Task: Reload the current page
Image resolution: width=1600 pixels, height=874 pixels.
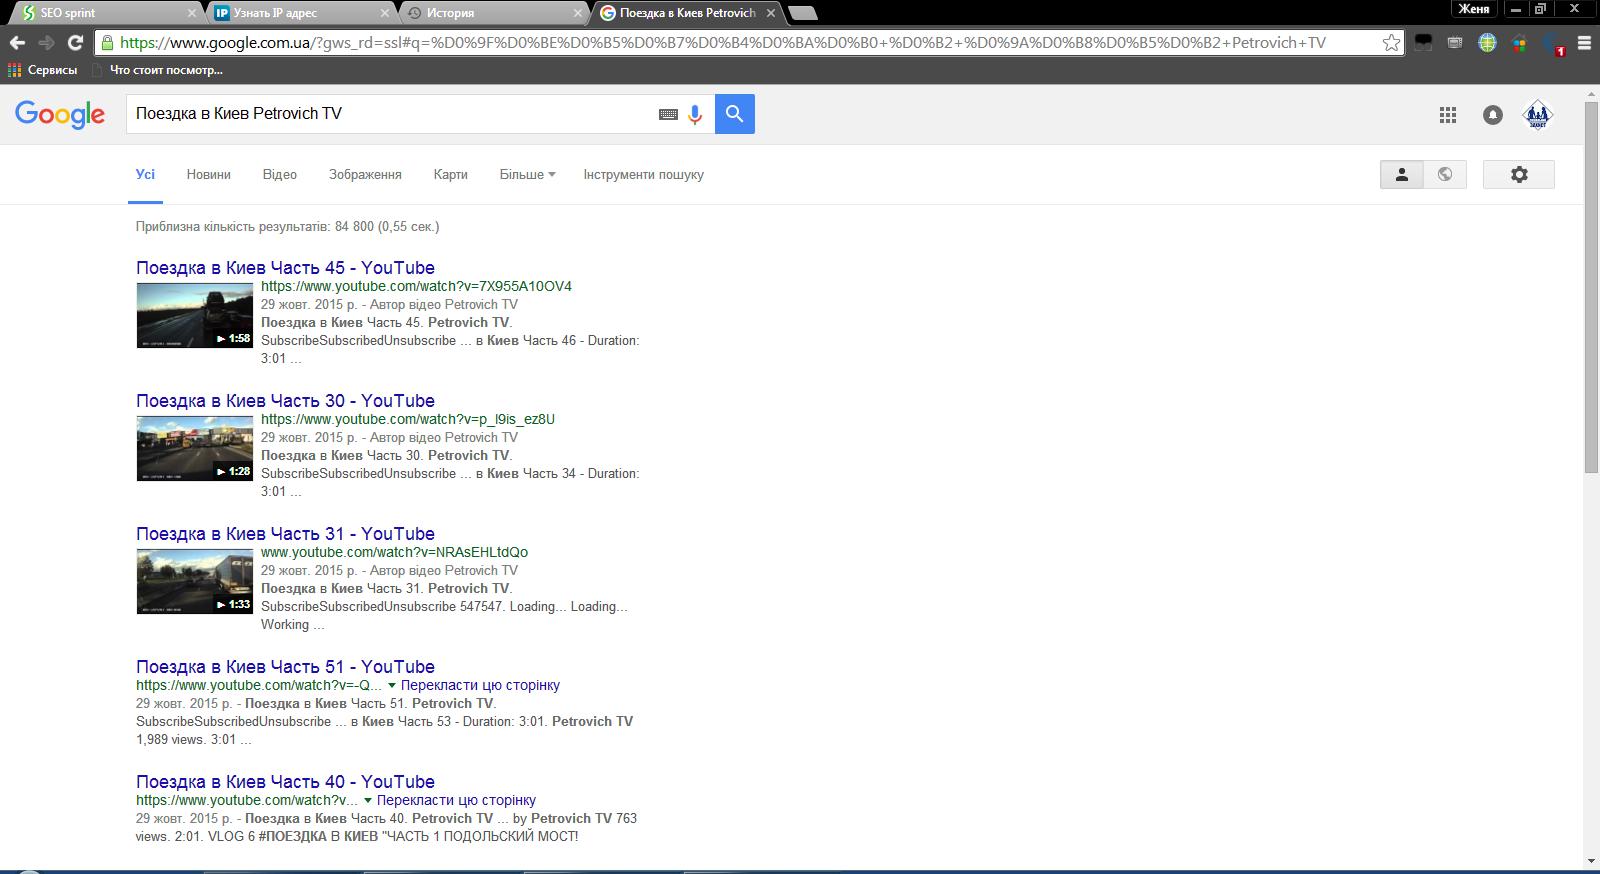Action: pyautogui.click(x=75, y=43)
